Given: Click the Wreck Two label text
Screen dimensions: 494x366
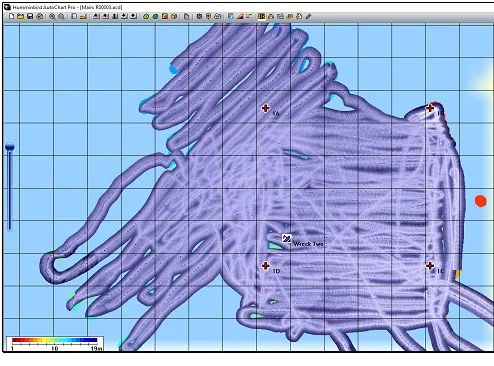Looking at the screenshot, I should click(x=308, y=244).
